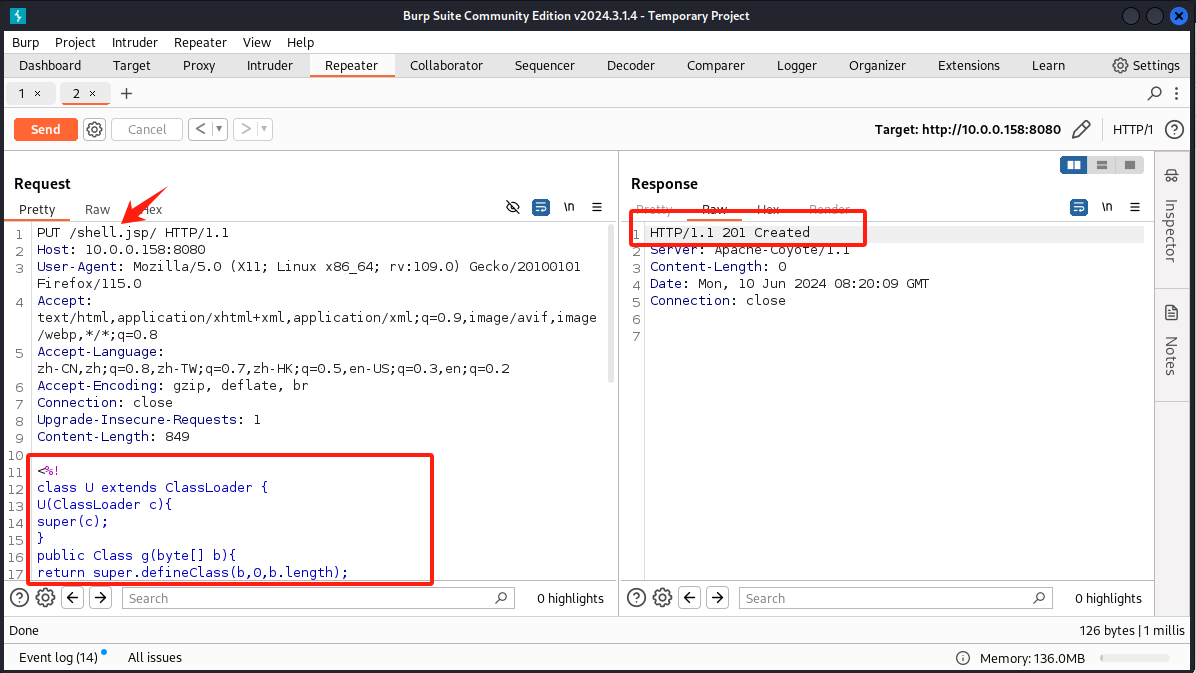Open the View menu
Viewport: 1196px width, 673px height.
[256, 43]
